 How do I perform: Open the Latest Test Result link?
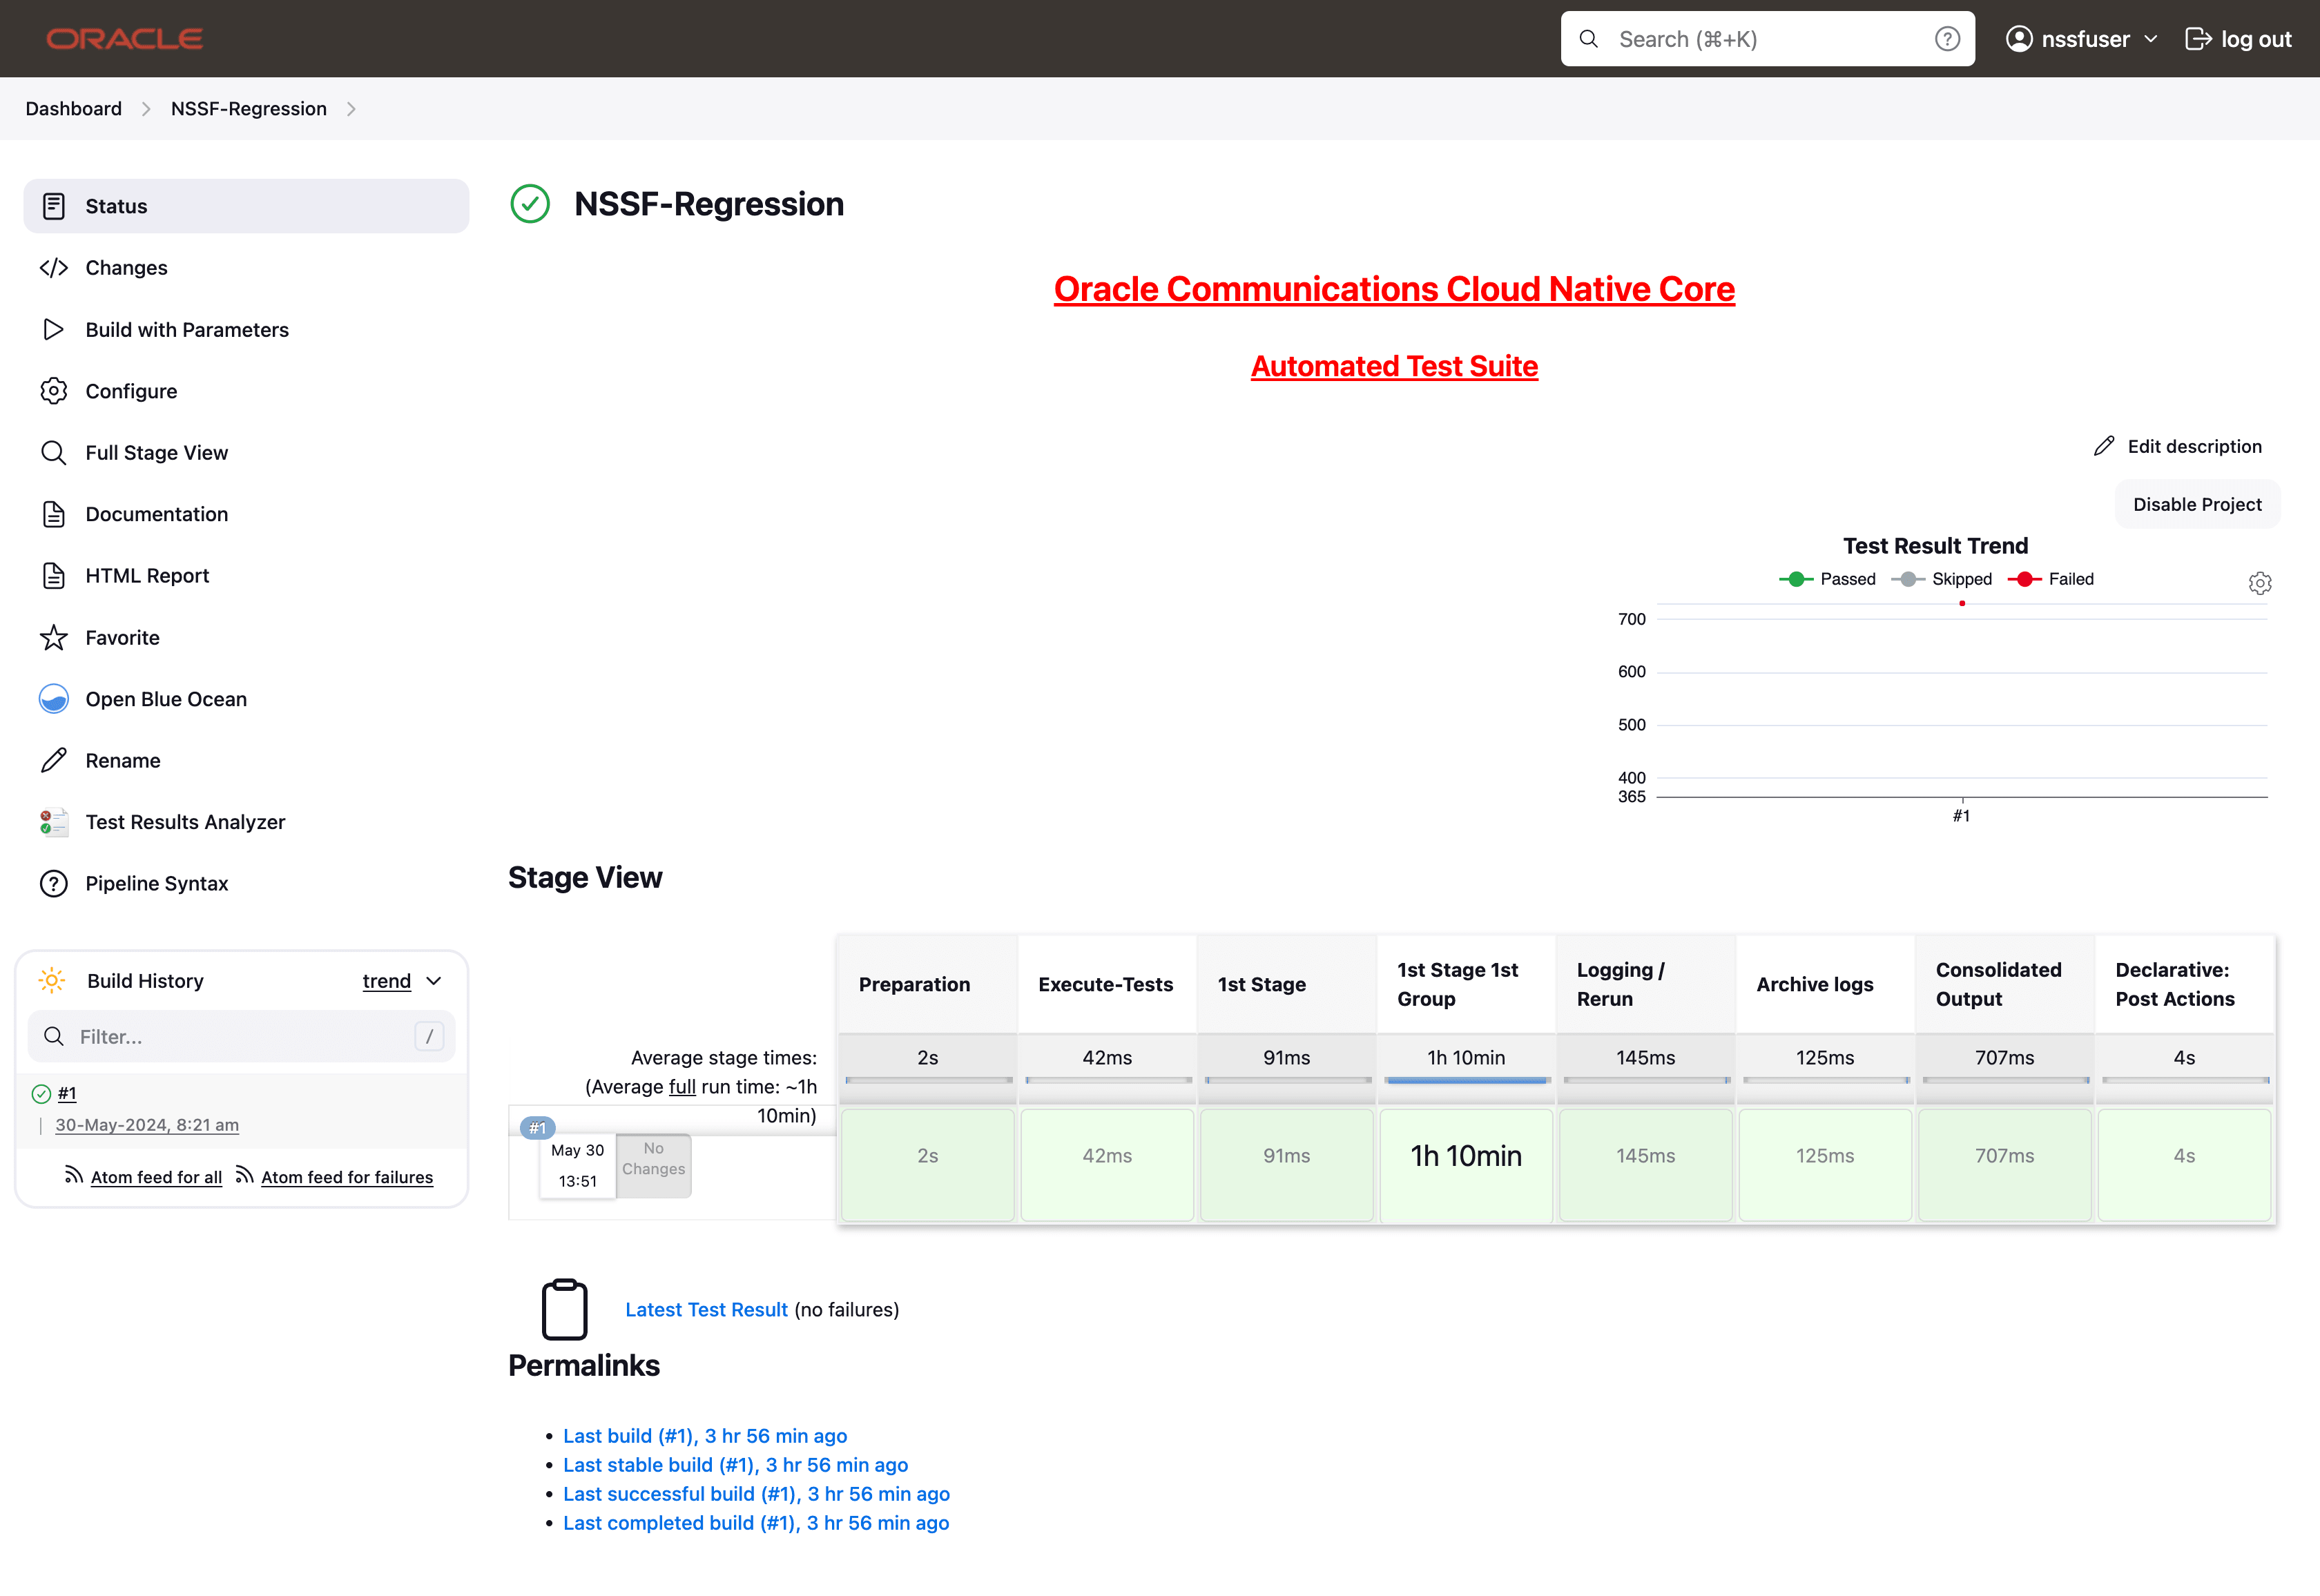(x=706, y=1309)
